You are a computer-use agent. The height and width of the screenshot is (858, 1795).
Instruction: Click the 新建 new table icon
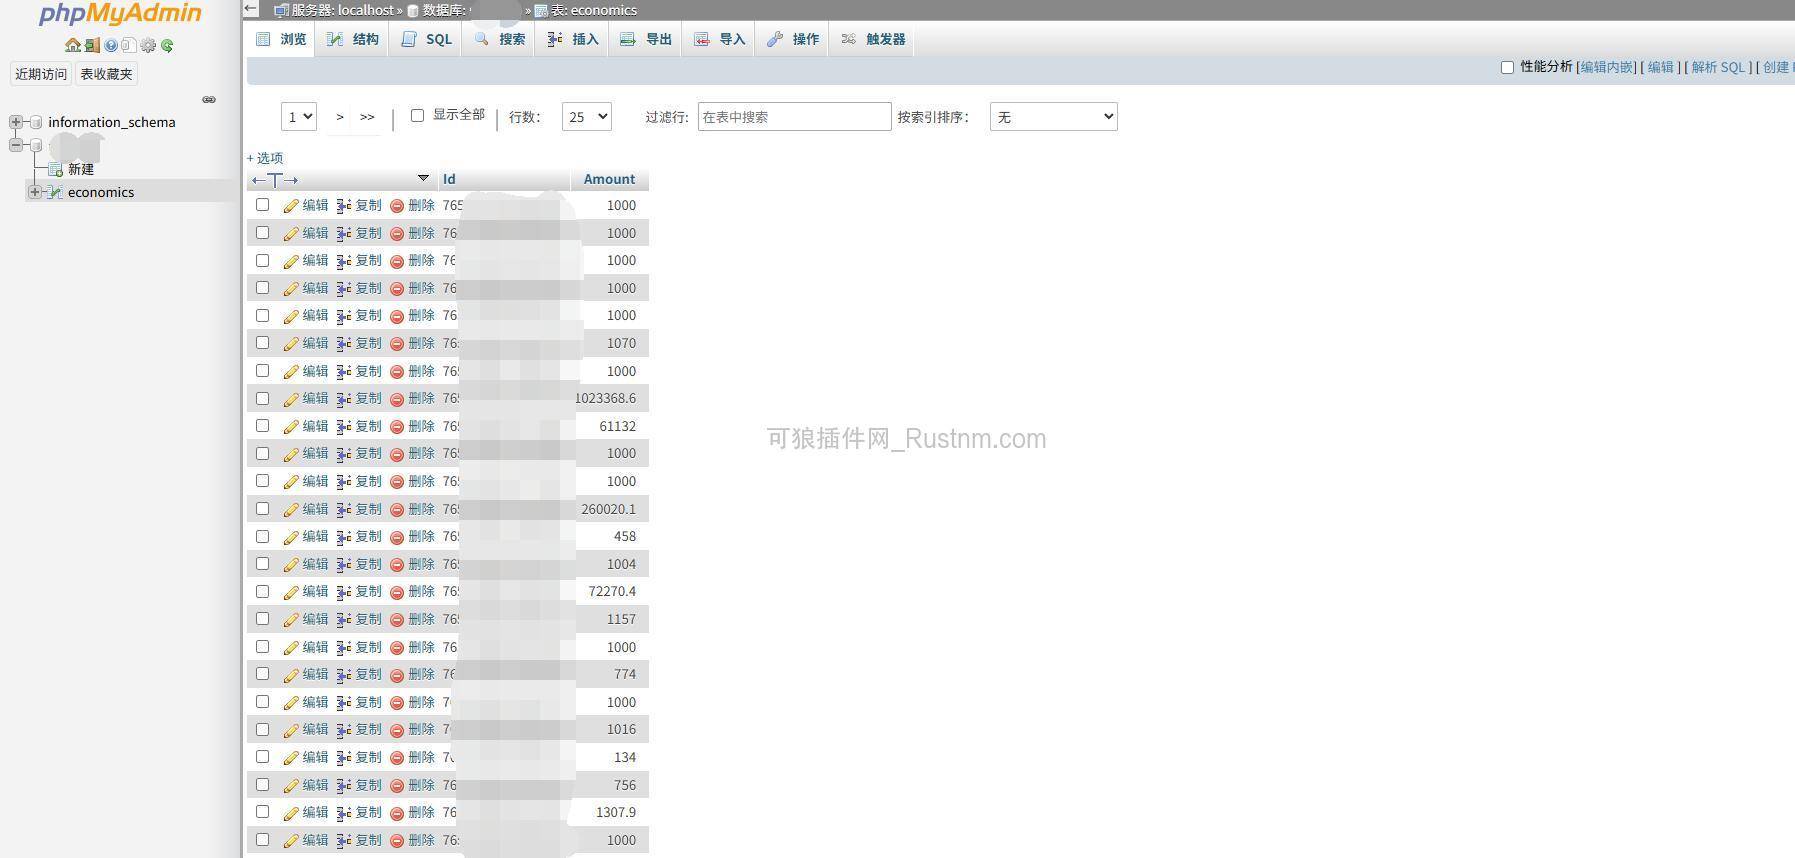[x=56, y=169]
